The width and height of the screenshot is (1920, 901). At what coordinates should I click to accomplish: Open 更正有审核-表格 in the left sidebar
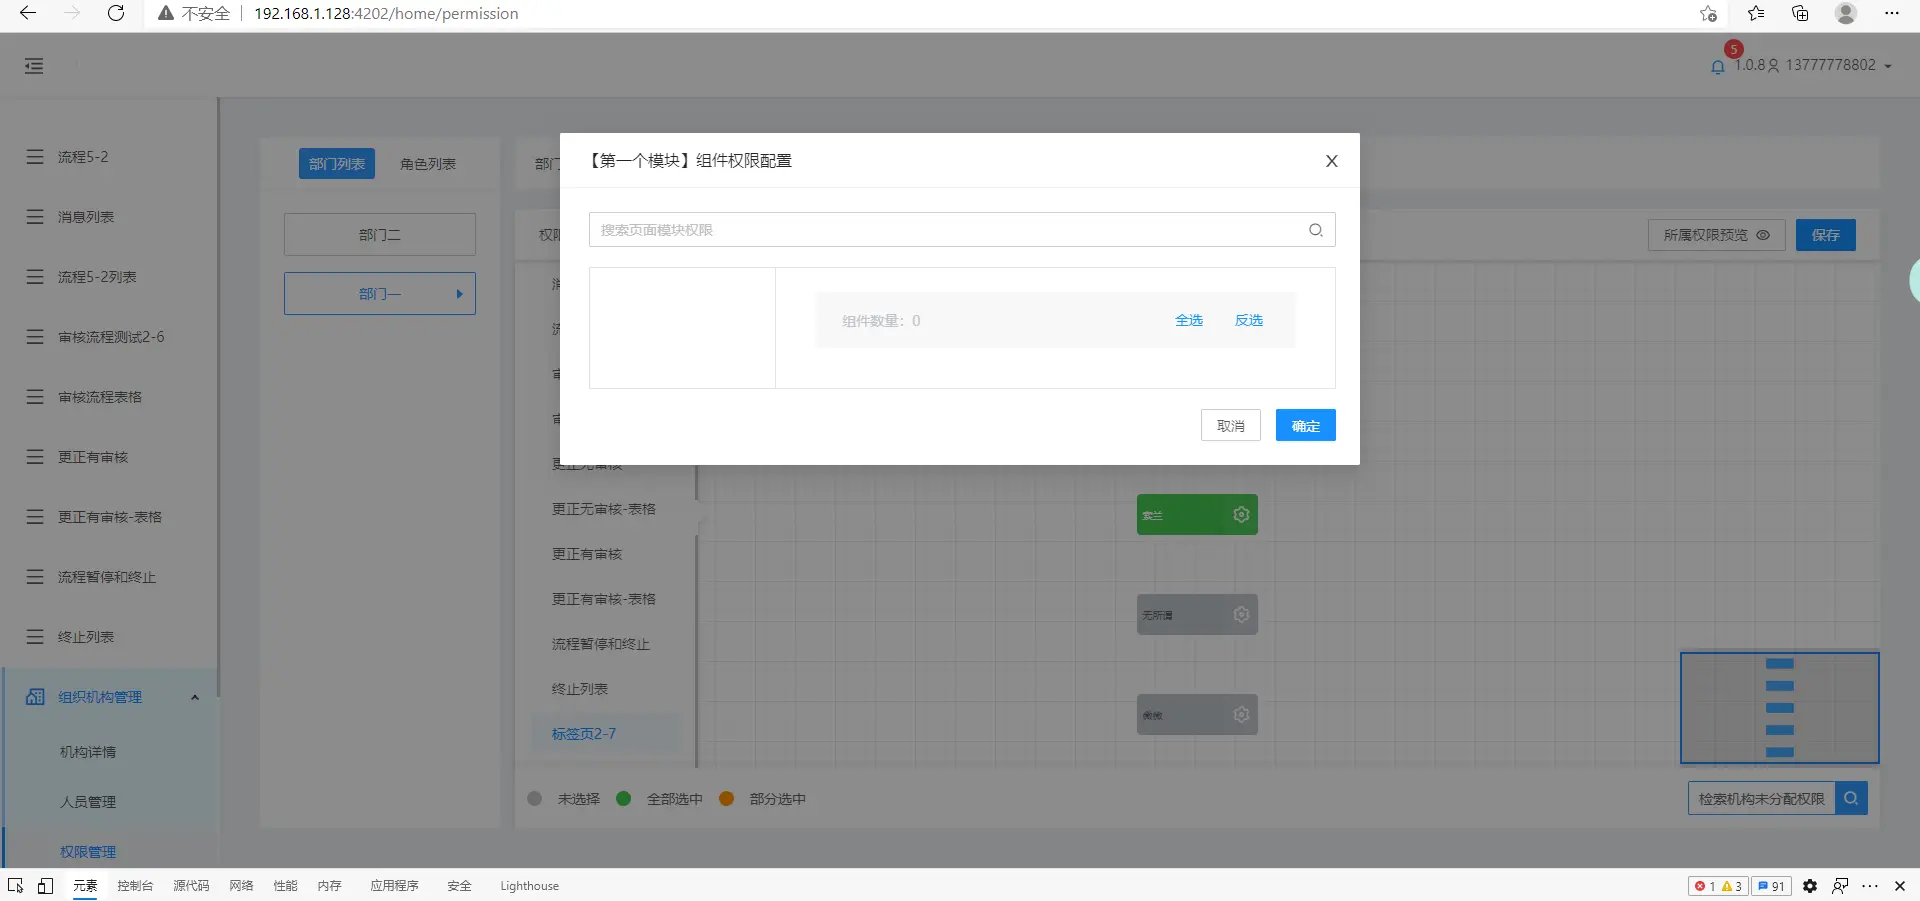coord(110,517)
